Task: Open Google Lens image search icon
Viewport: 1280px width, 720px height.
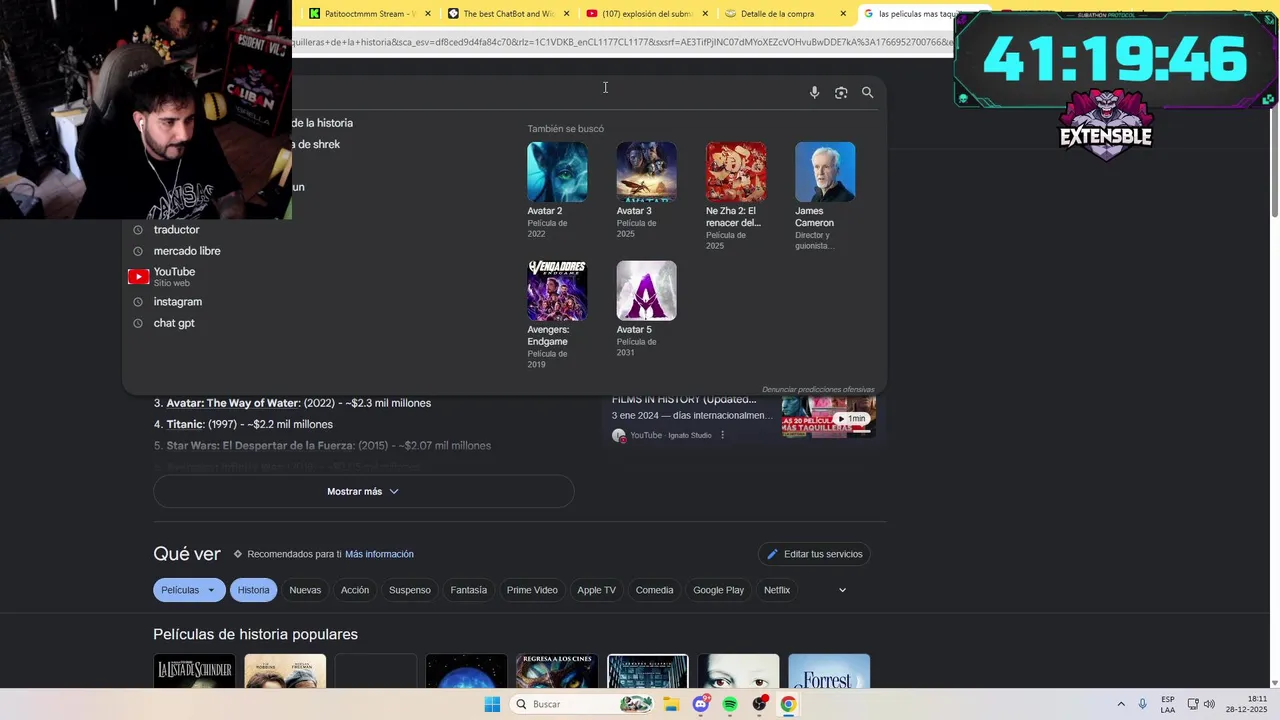Action: click(841, 92)
